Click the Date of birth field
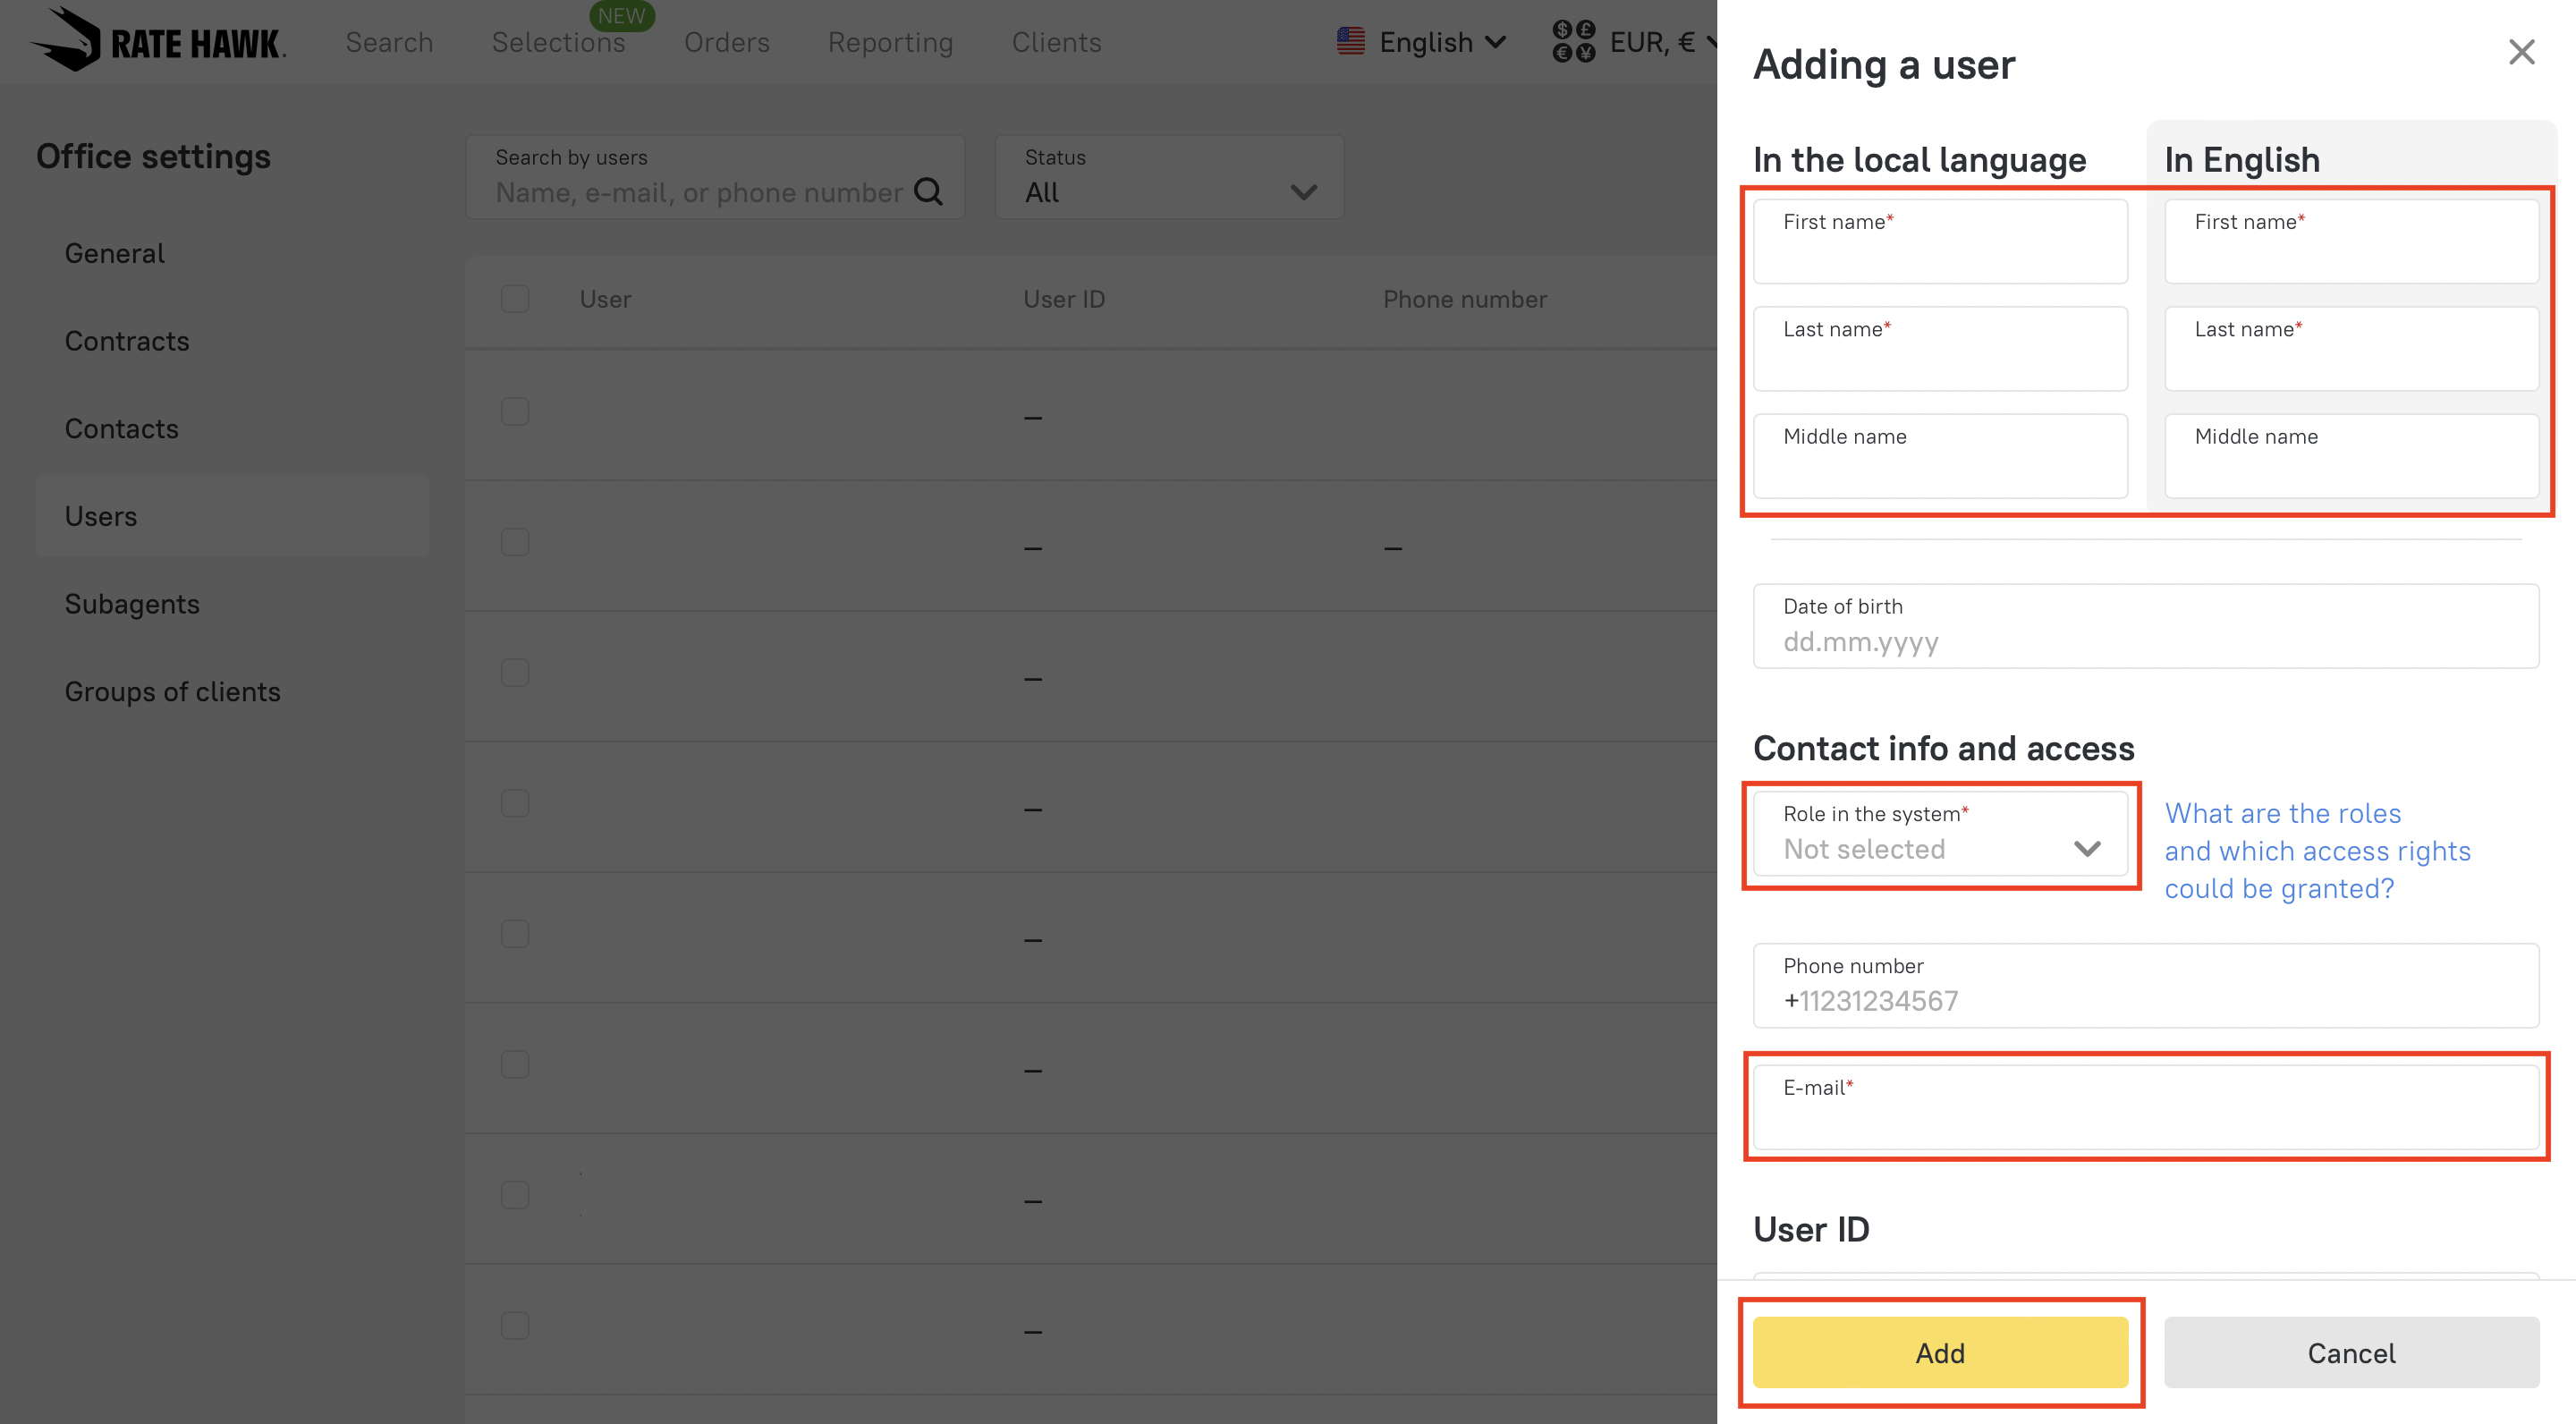 click(x=2145, y=627)
